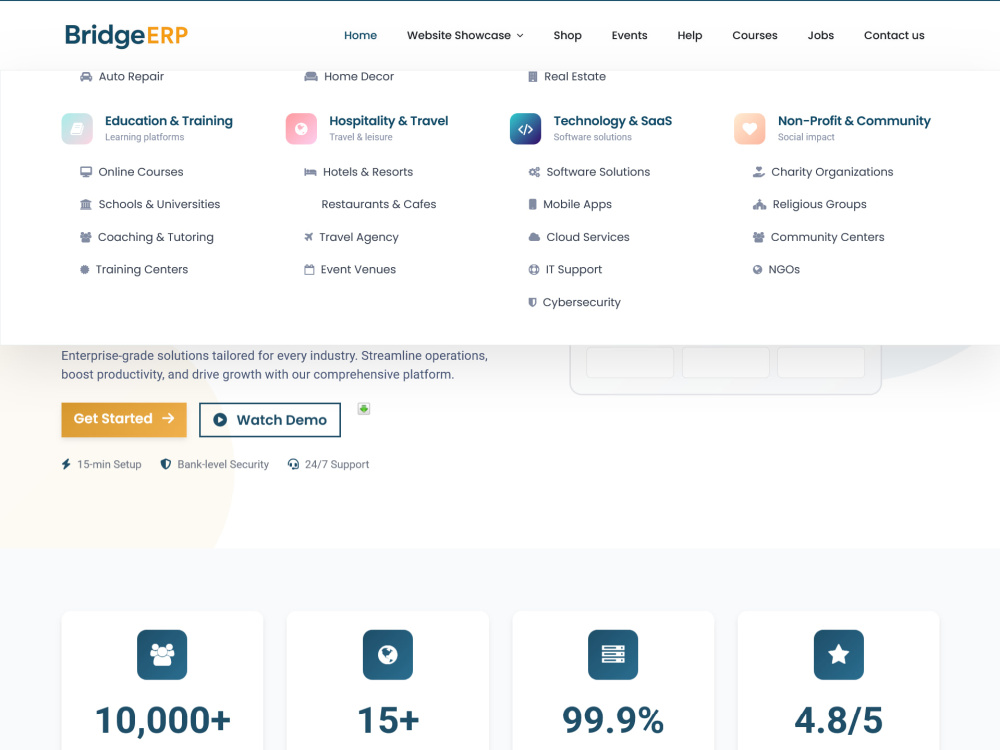Click the Technology & SaaS code icon
Viewport: 1000px width, 750px height.
click(526, 129)
